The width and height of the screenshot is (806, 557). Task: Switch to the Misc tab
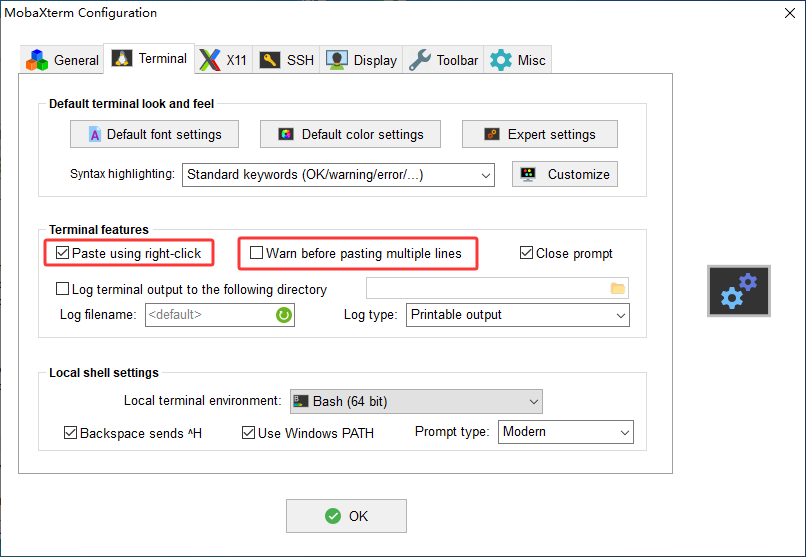518,60
